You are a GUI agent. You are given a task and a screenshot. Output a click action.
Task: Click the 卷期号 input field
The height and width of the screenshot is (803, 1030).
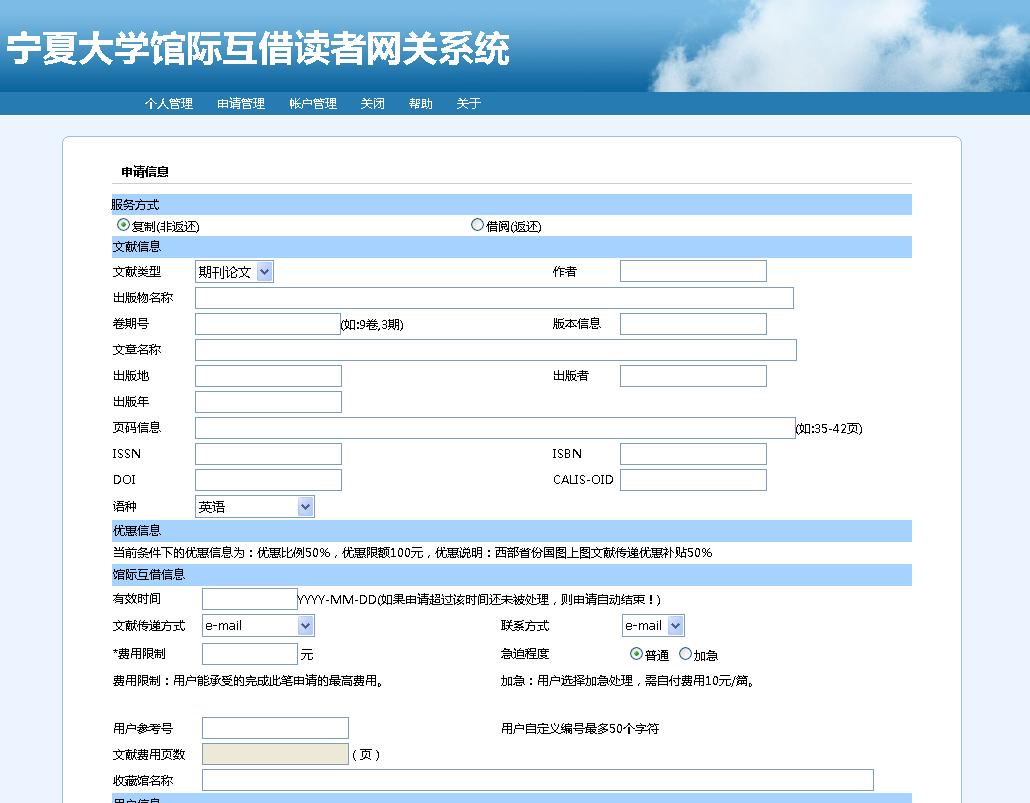point(267,324)
